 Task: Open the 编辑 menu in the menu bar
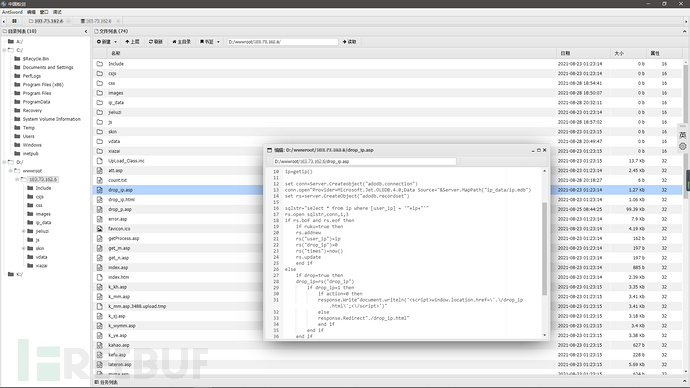point(31,12)
